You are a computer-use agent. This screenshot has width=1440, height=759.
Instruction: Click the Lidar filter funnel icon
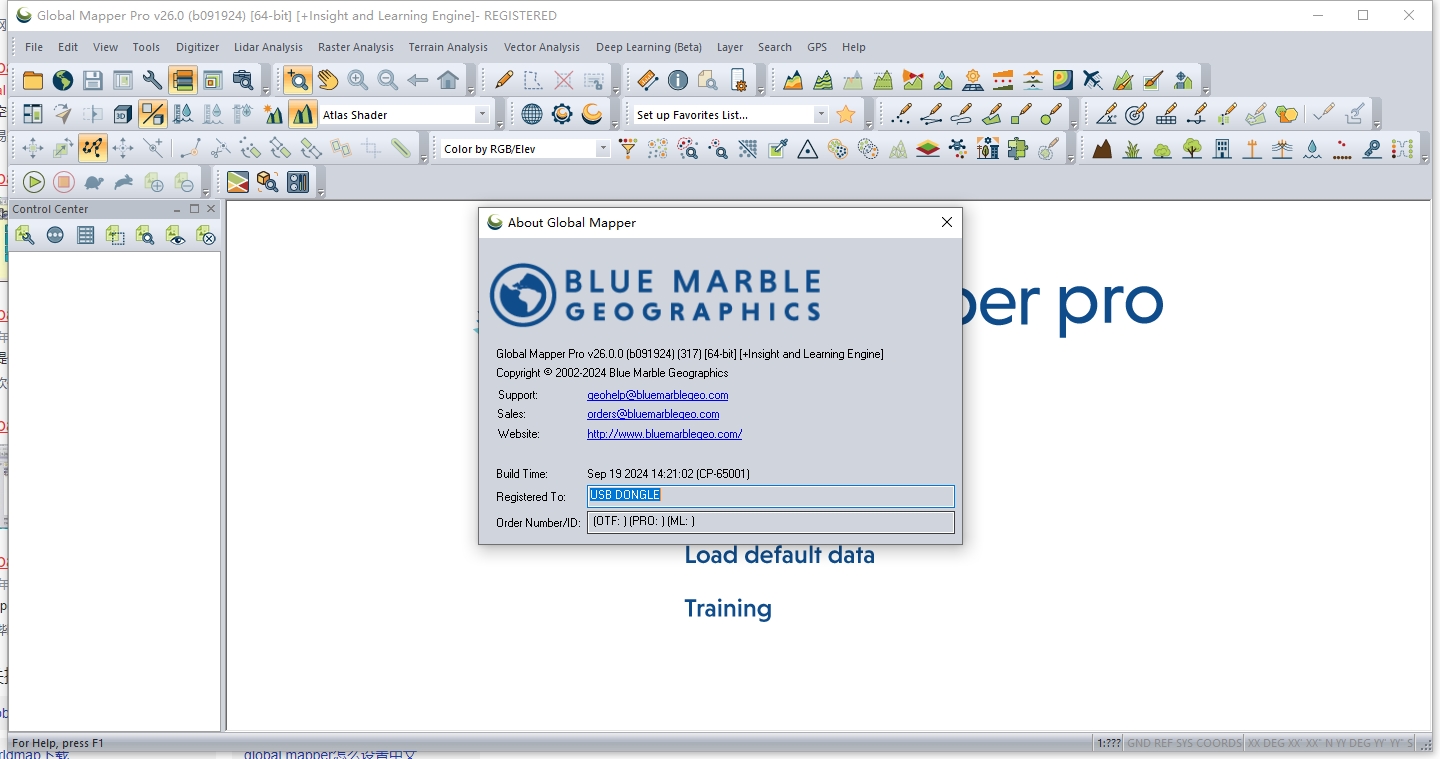click(x=628, y=149)
